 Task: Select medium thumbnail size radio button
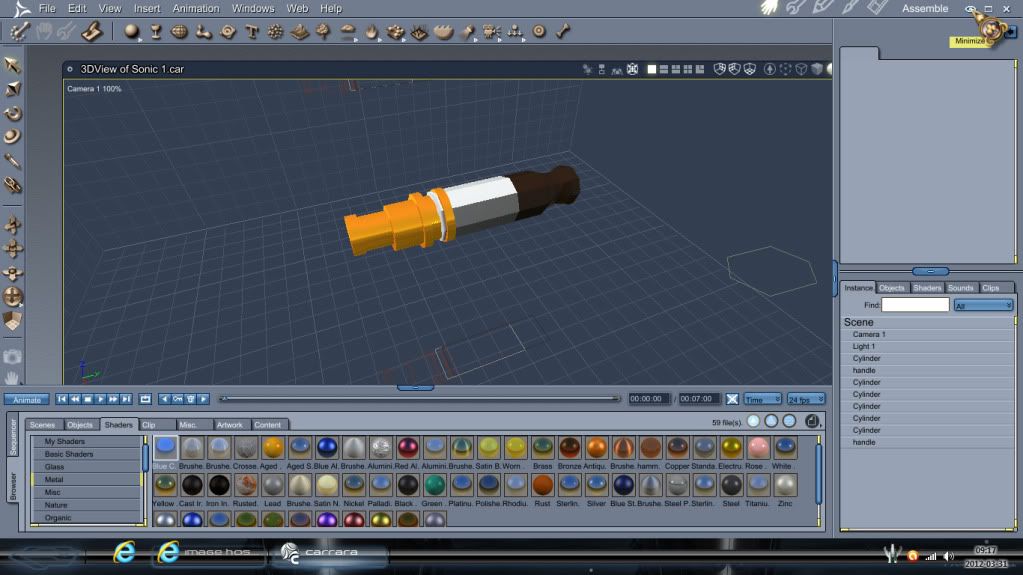[x=771, y=422]
